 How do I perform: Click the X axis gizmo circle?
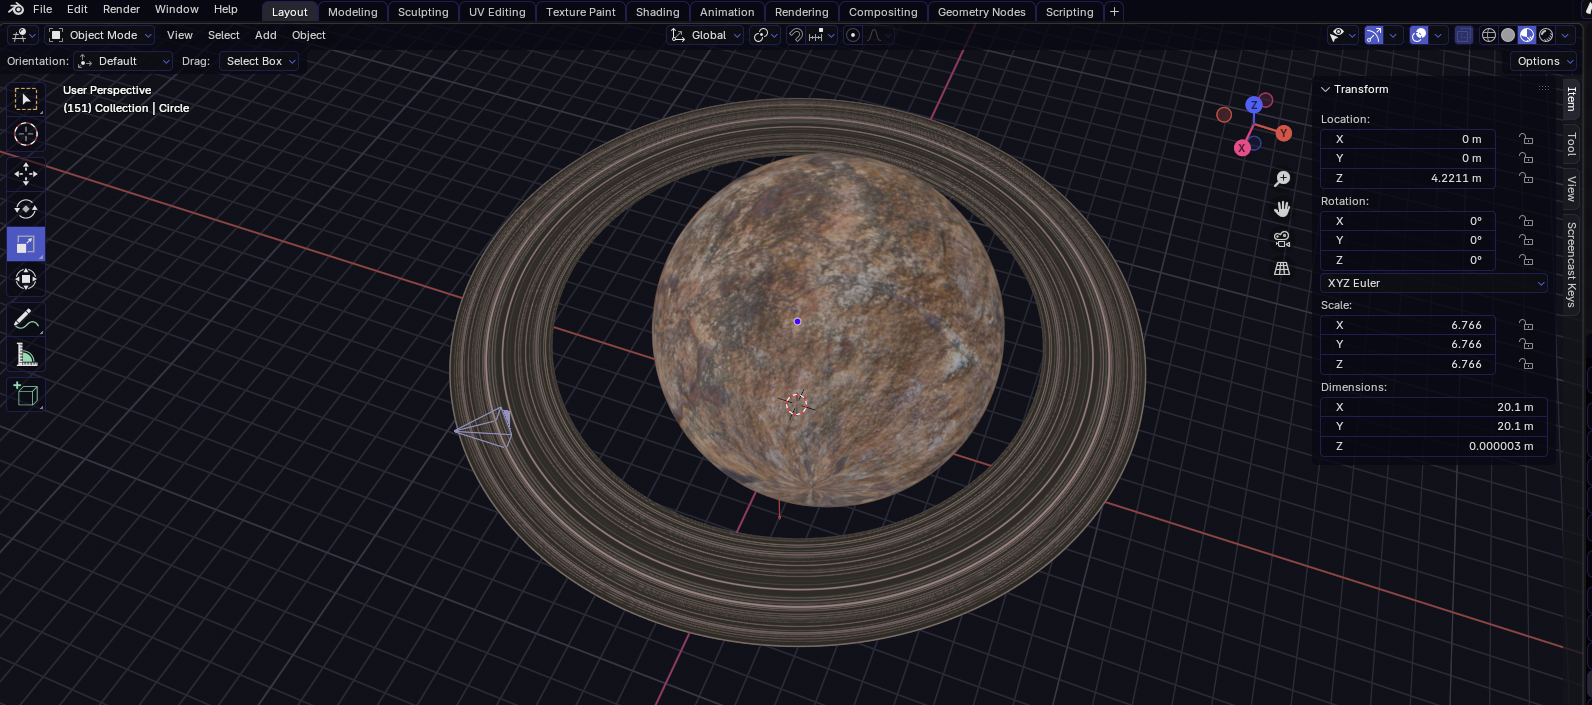pyautogui.click(x=1242, y=148)
